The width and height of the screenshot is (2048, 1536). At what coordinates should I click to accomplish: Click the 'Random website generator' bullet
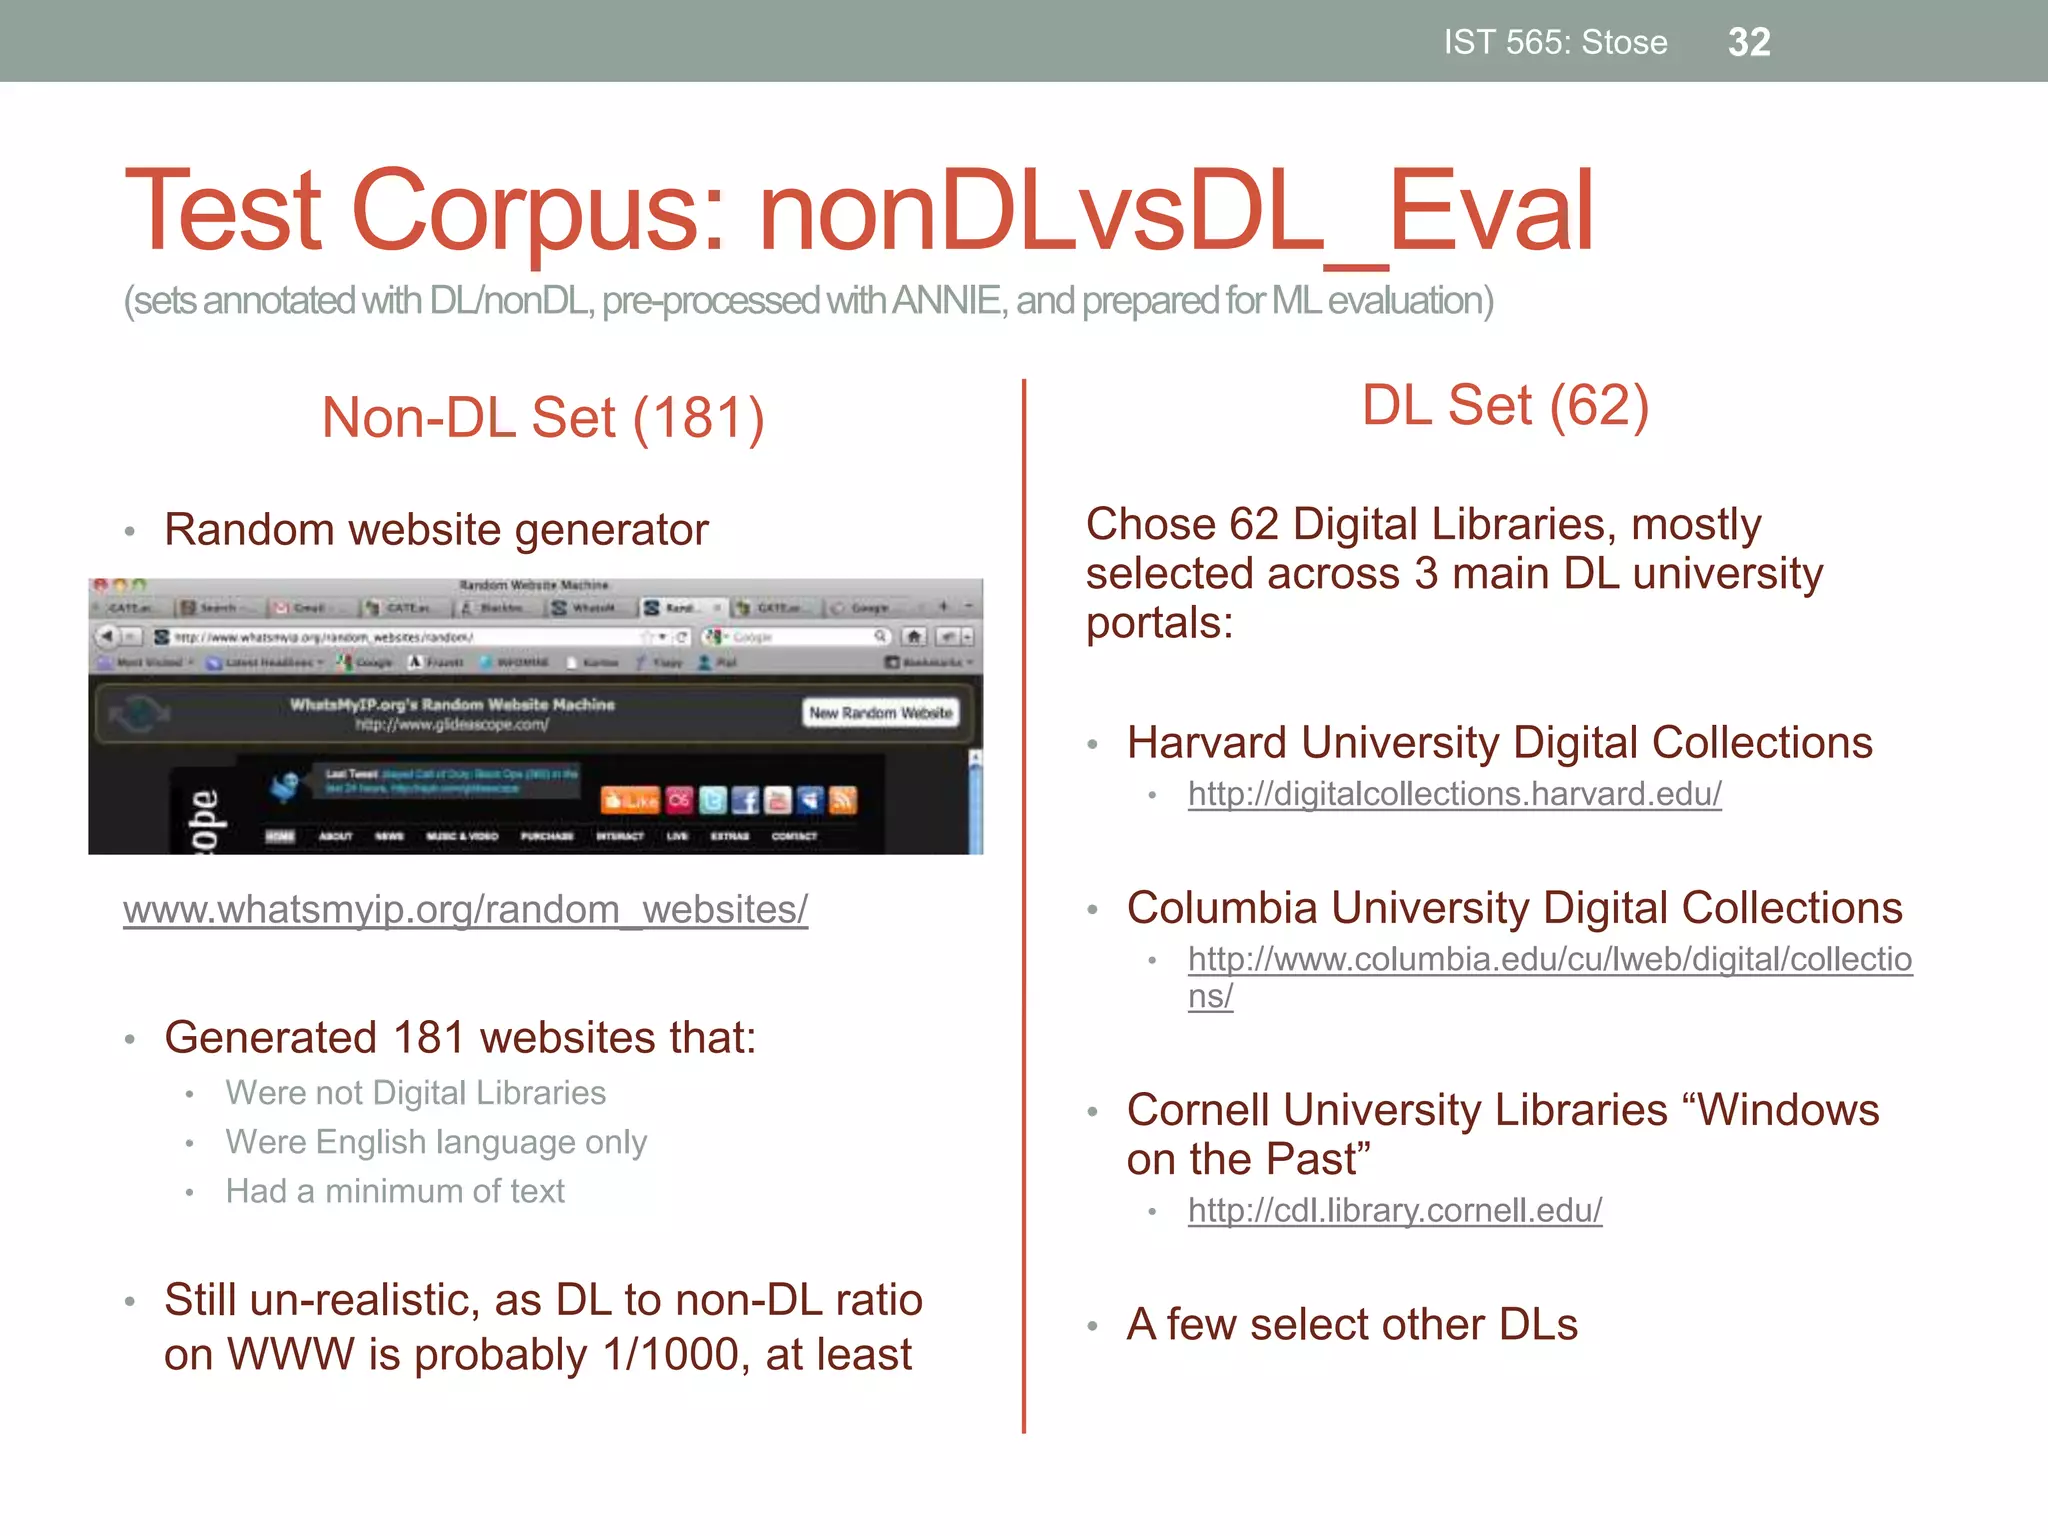436,530
